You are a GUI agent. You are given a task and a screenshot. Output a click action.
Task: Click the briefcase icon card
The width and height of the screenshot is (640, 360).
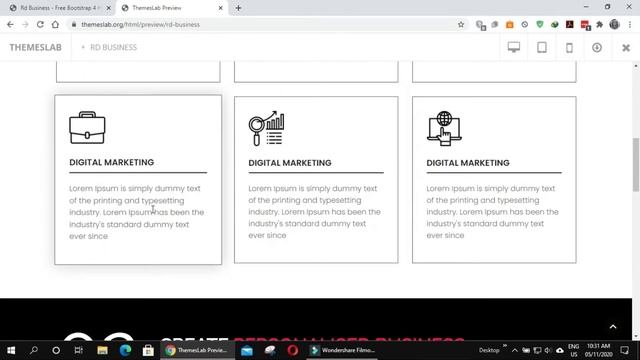[138, 180]
